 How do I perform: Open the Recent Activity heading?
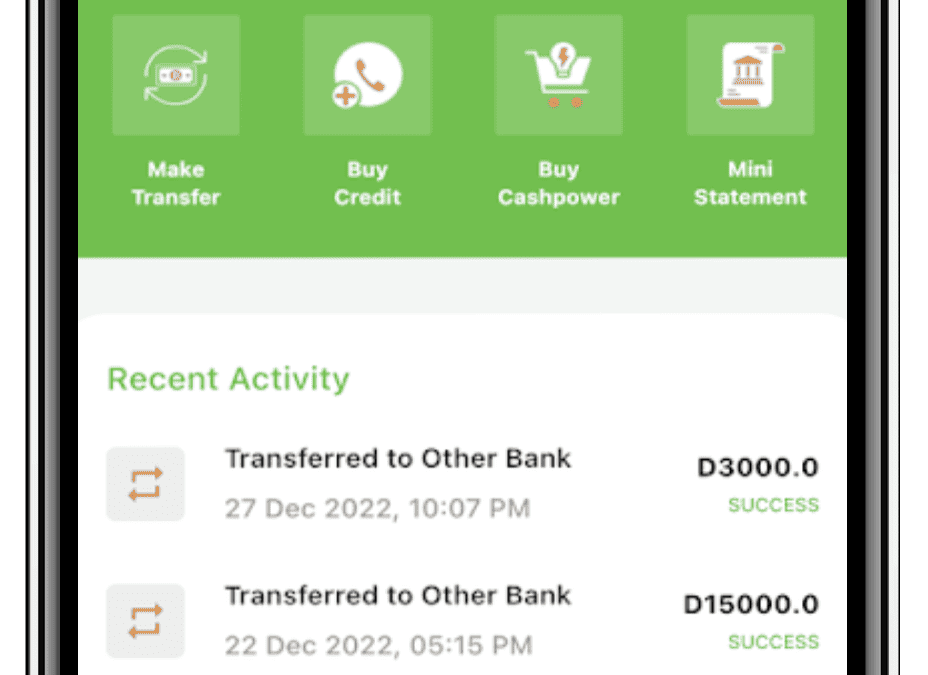228,379
